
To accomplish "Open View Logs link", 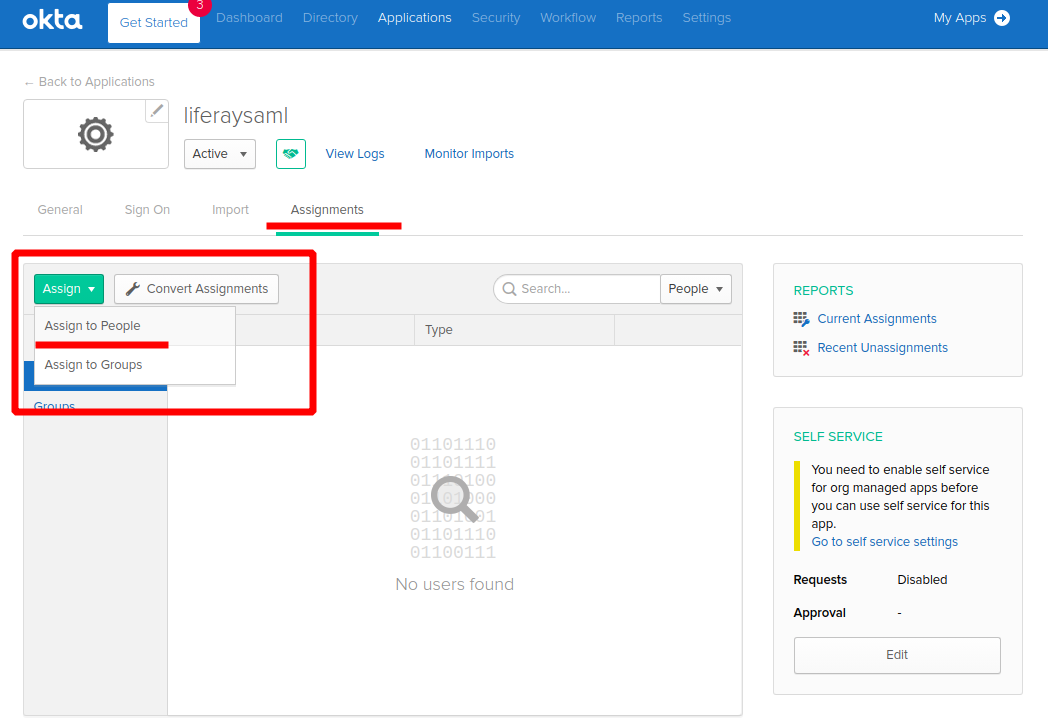I will pos(355,154).
